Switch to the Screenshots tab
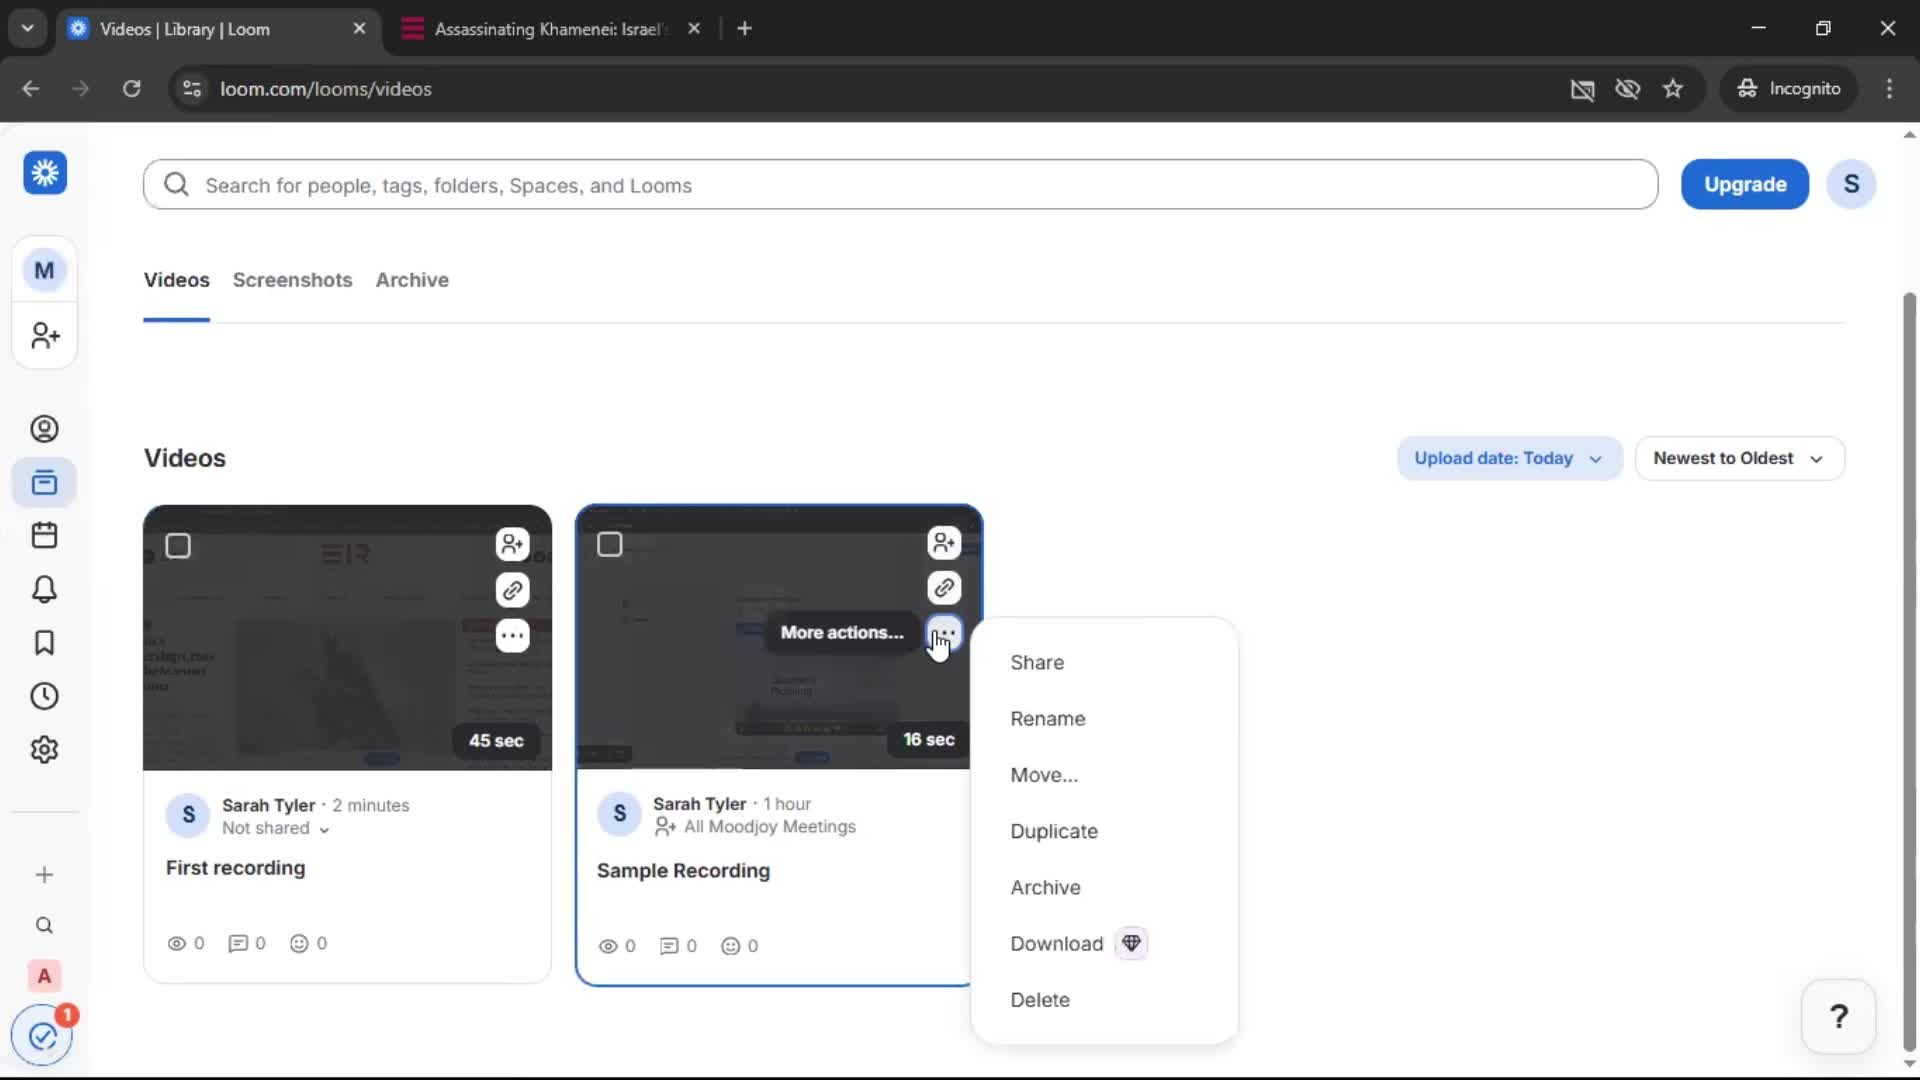The width and height of the screenshot is (1920, 1080). 292,280
